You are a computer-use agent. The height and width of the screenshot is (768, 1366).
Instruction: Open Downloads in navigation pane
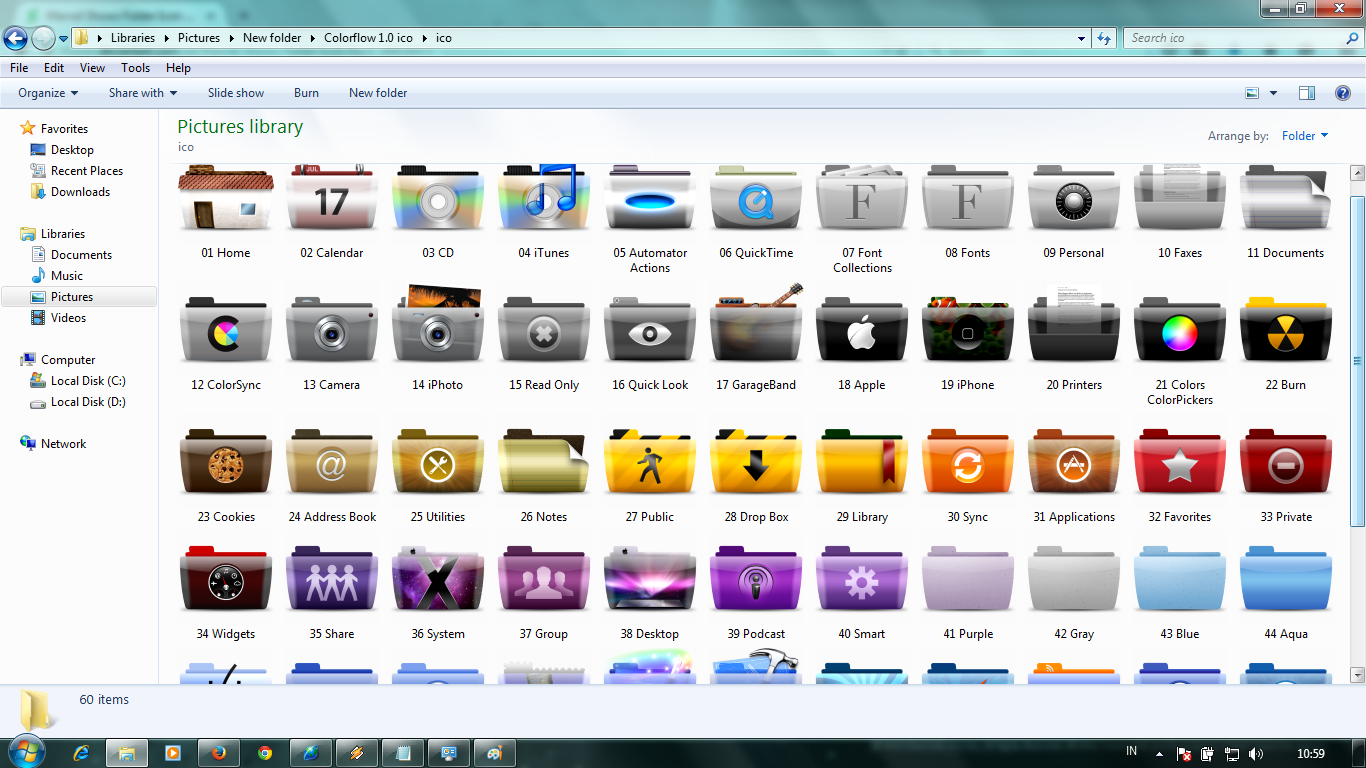pyautogui.click(x=80, y=192)
